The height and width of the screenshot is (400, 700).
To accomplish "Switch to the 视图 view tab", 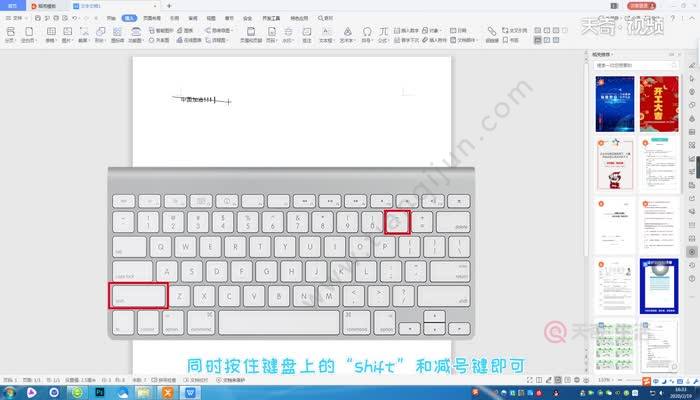I will (211, 18).
